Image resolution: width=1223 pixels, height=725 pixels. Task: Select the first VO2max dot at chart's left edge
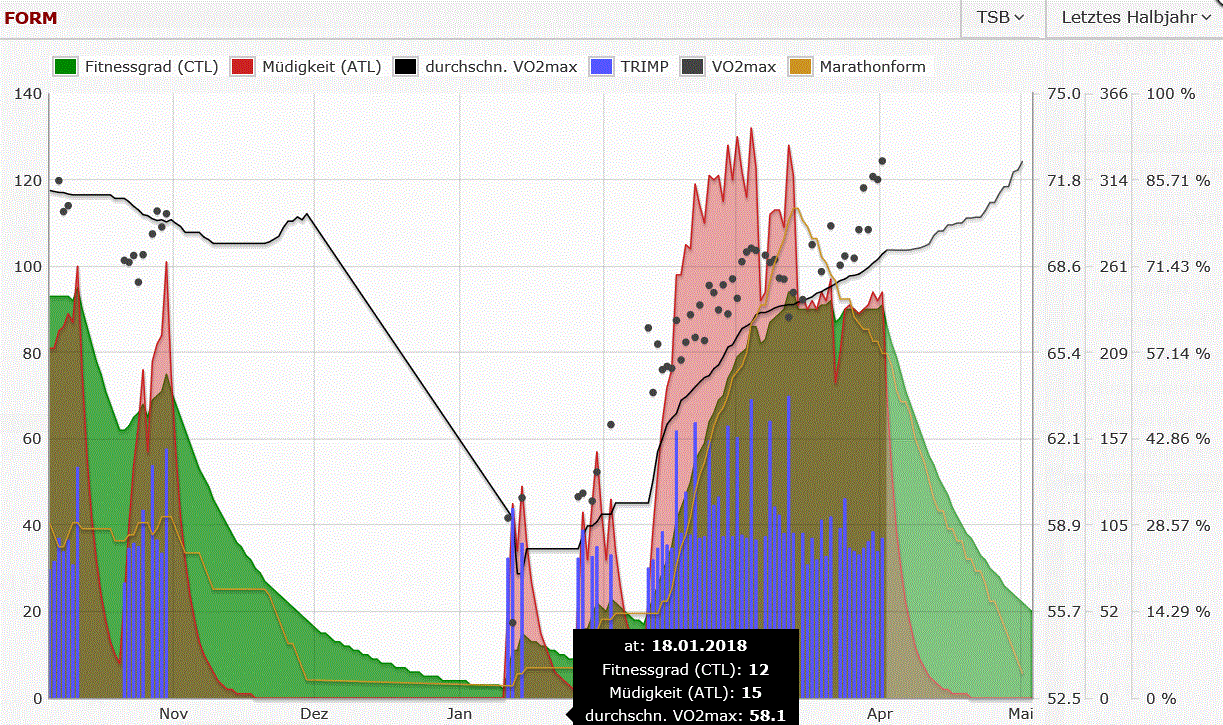coord(58,181)
